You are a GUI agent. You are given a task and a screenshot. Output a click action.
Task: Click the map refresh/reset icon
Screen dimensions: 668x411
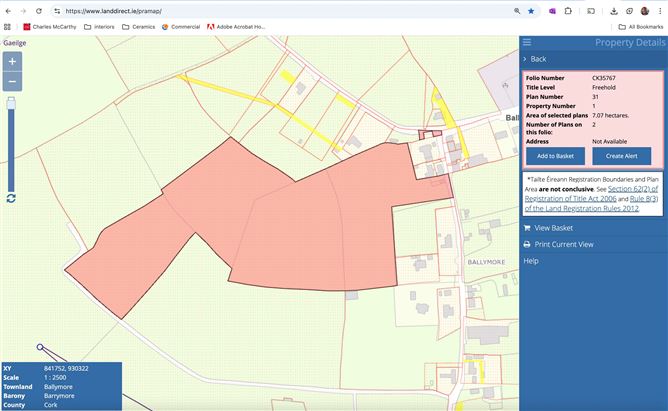coord(11,198)
